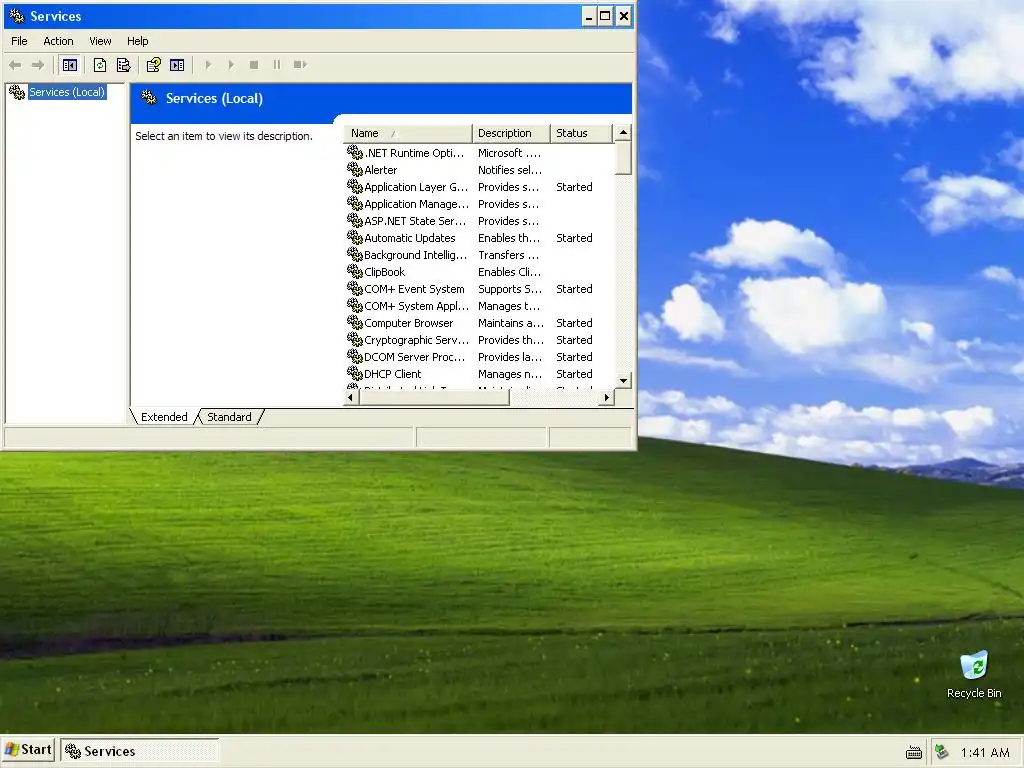The height and width of the screenshot is (768, 1024).
Task: Select the Computer Browser service name
Action: click(408, 323)
